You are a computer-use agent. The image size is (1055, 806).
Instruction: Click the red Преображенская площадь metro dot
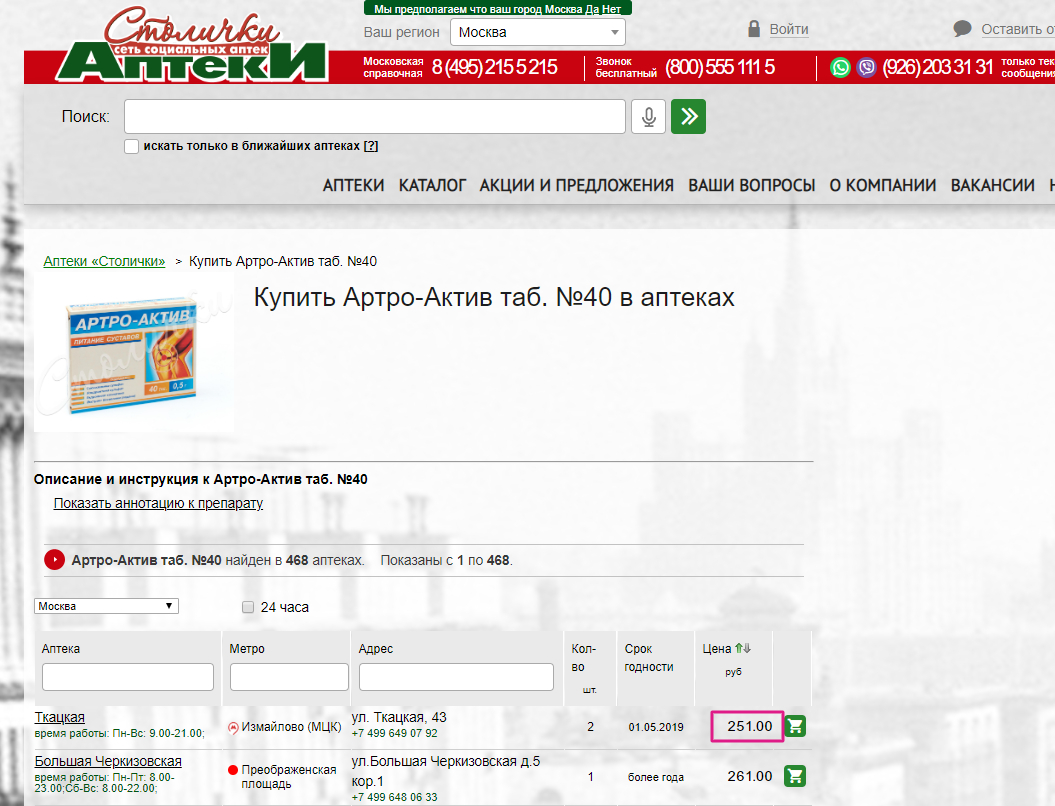coord(233,770)
